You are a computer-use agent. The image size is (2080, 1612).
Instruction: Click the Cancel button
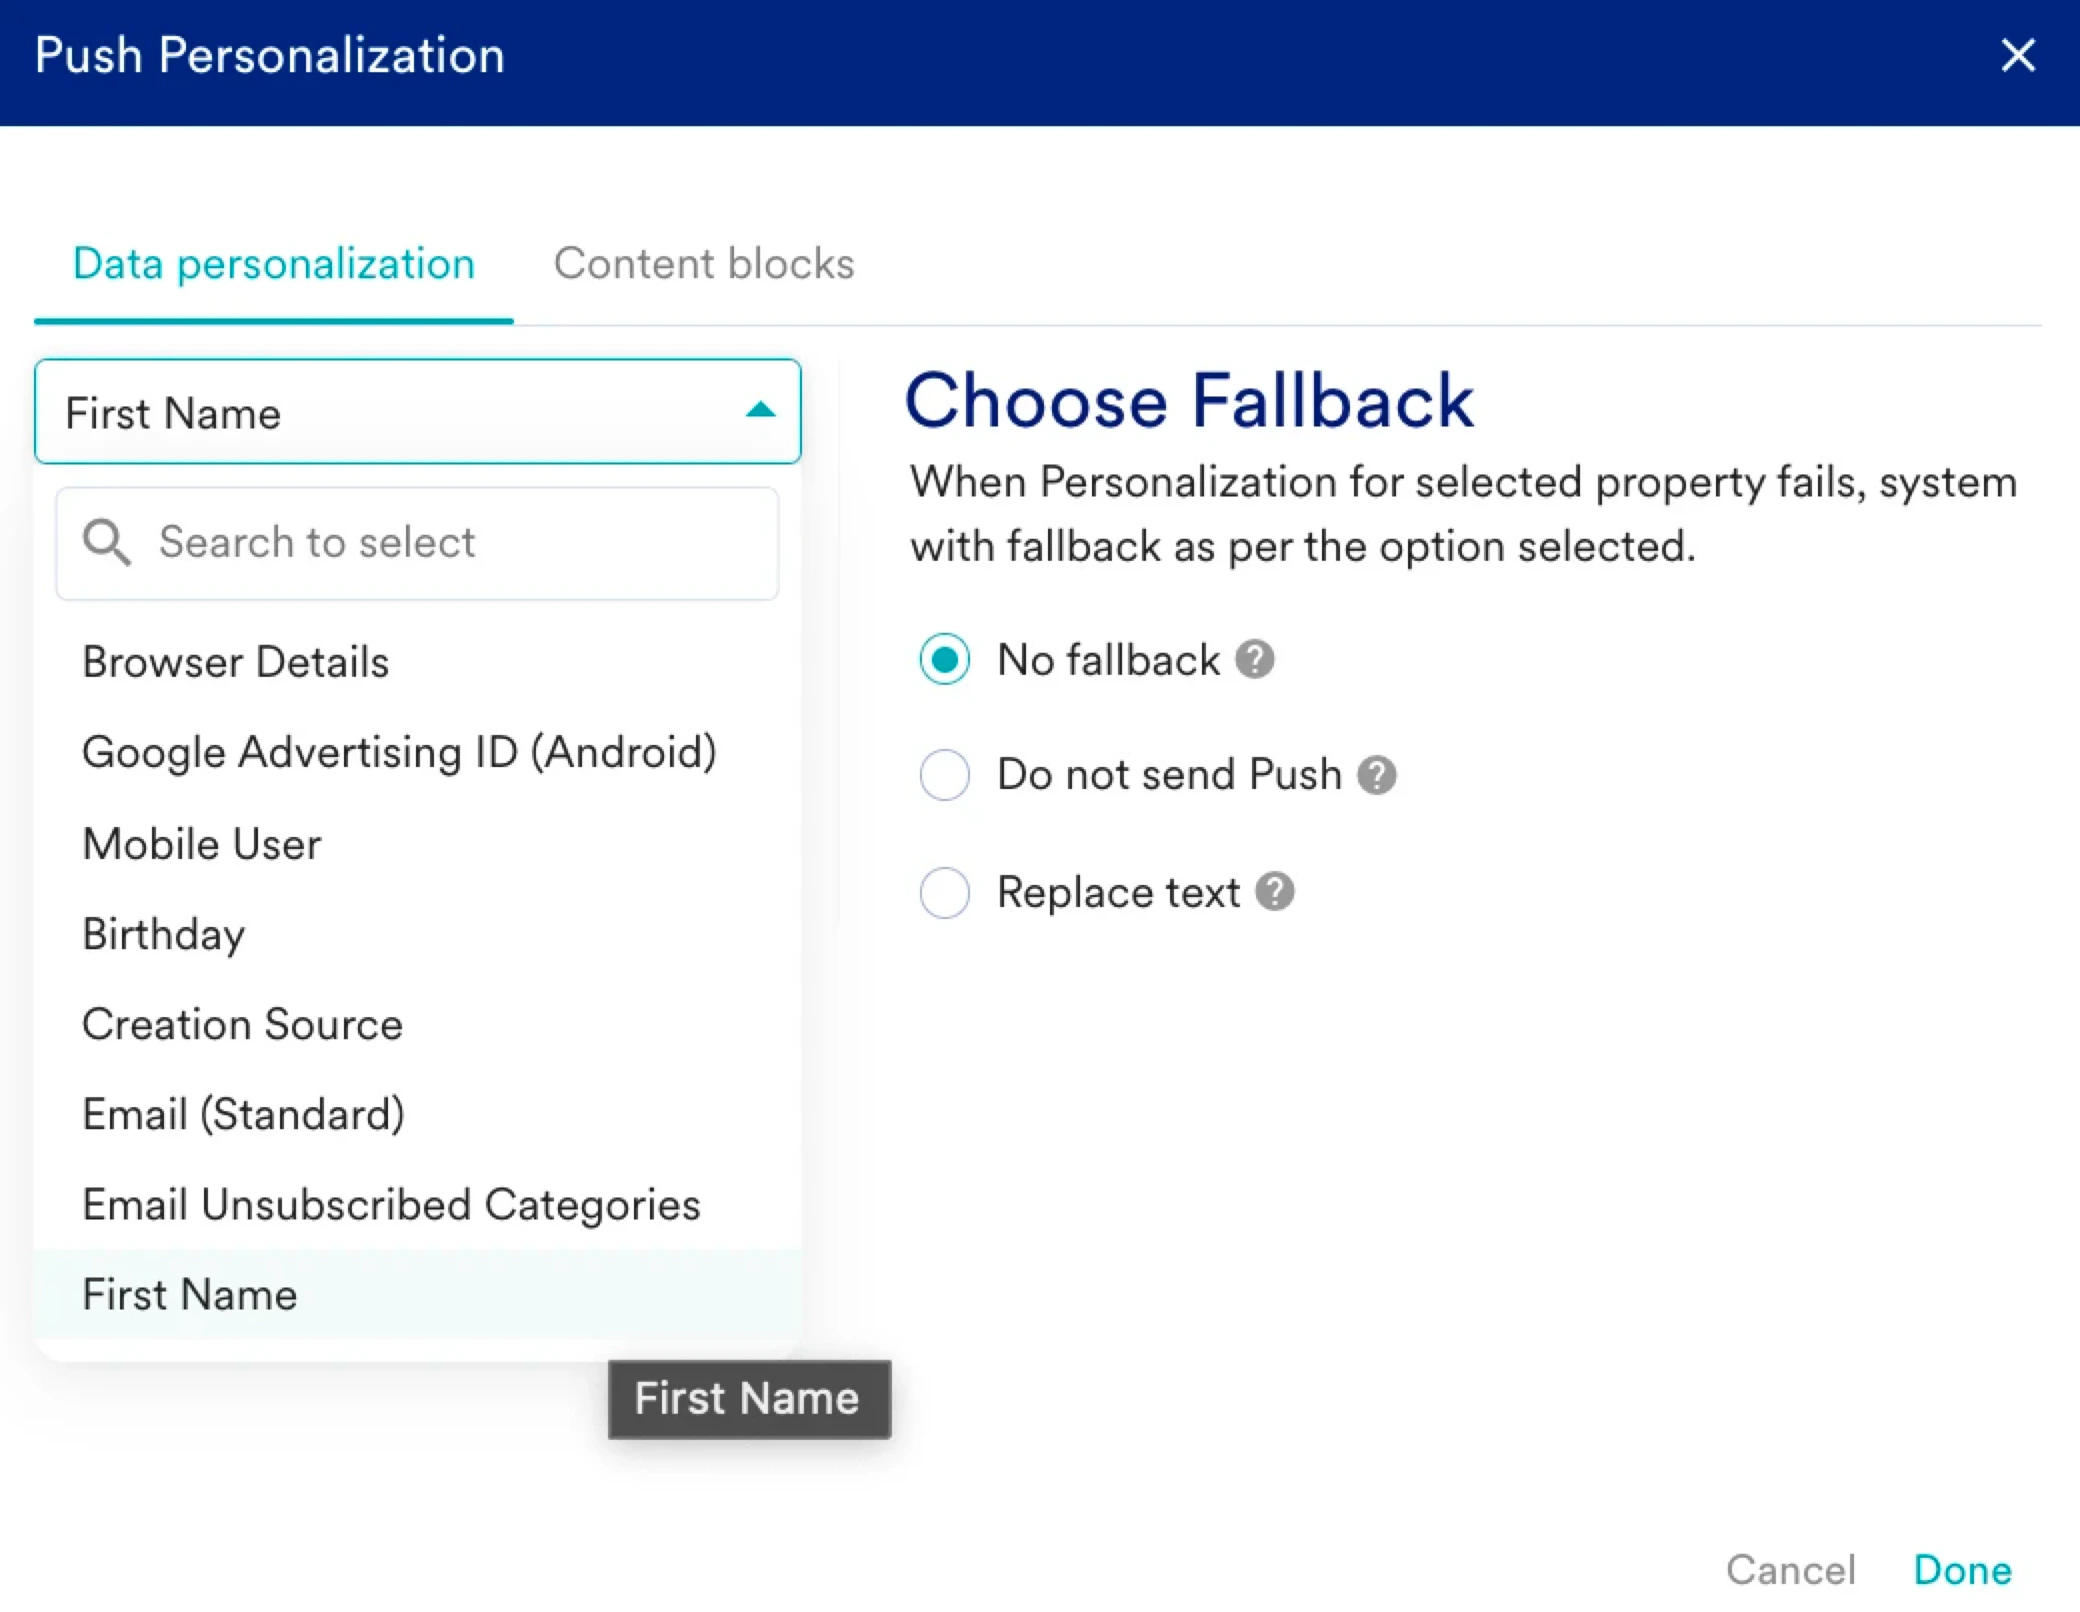[x=1790, y=1570]
